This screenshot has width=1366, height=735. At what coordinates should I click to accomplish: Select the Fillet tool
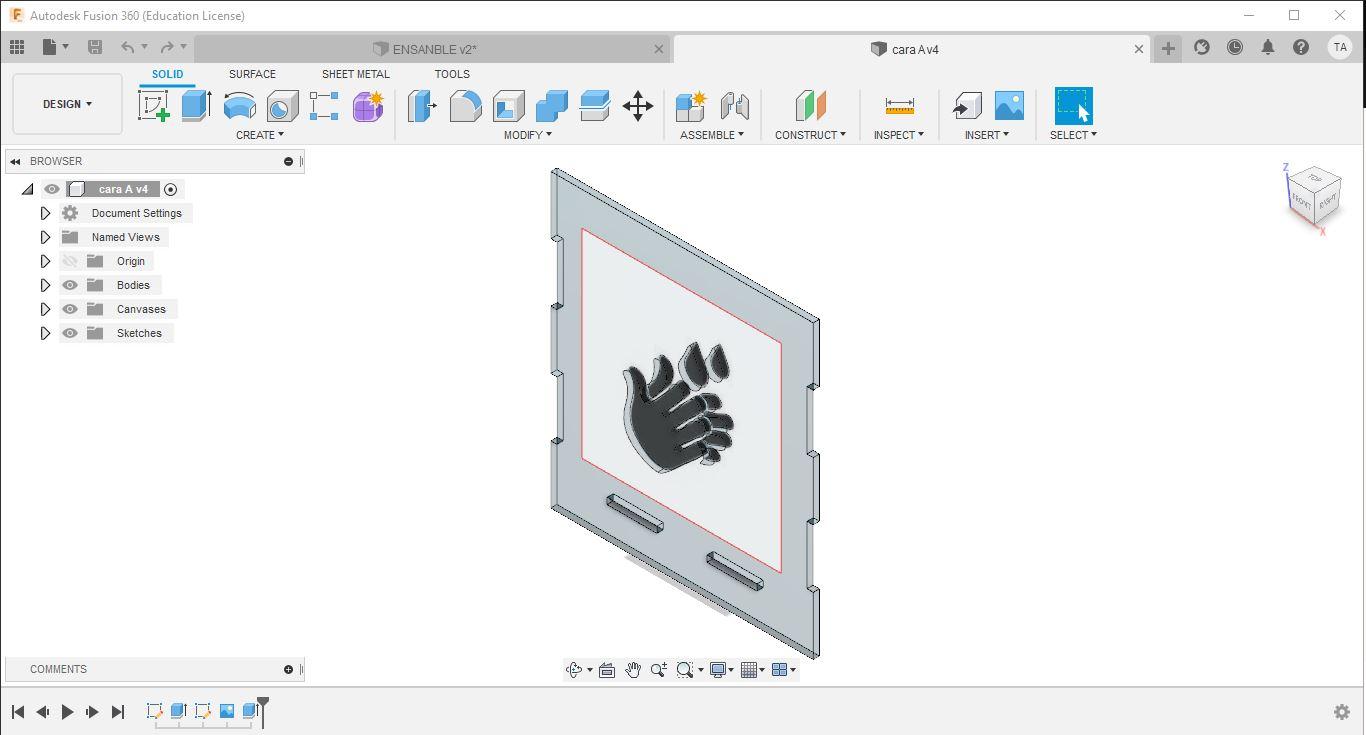tap(465, 106)
